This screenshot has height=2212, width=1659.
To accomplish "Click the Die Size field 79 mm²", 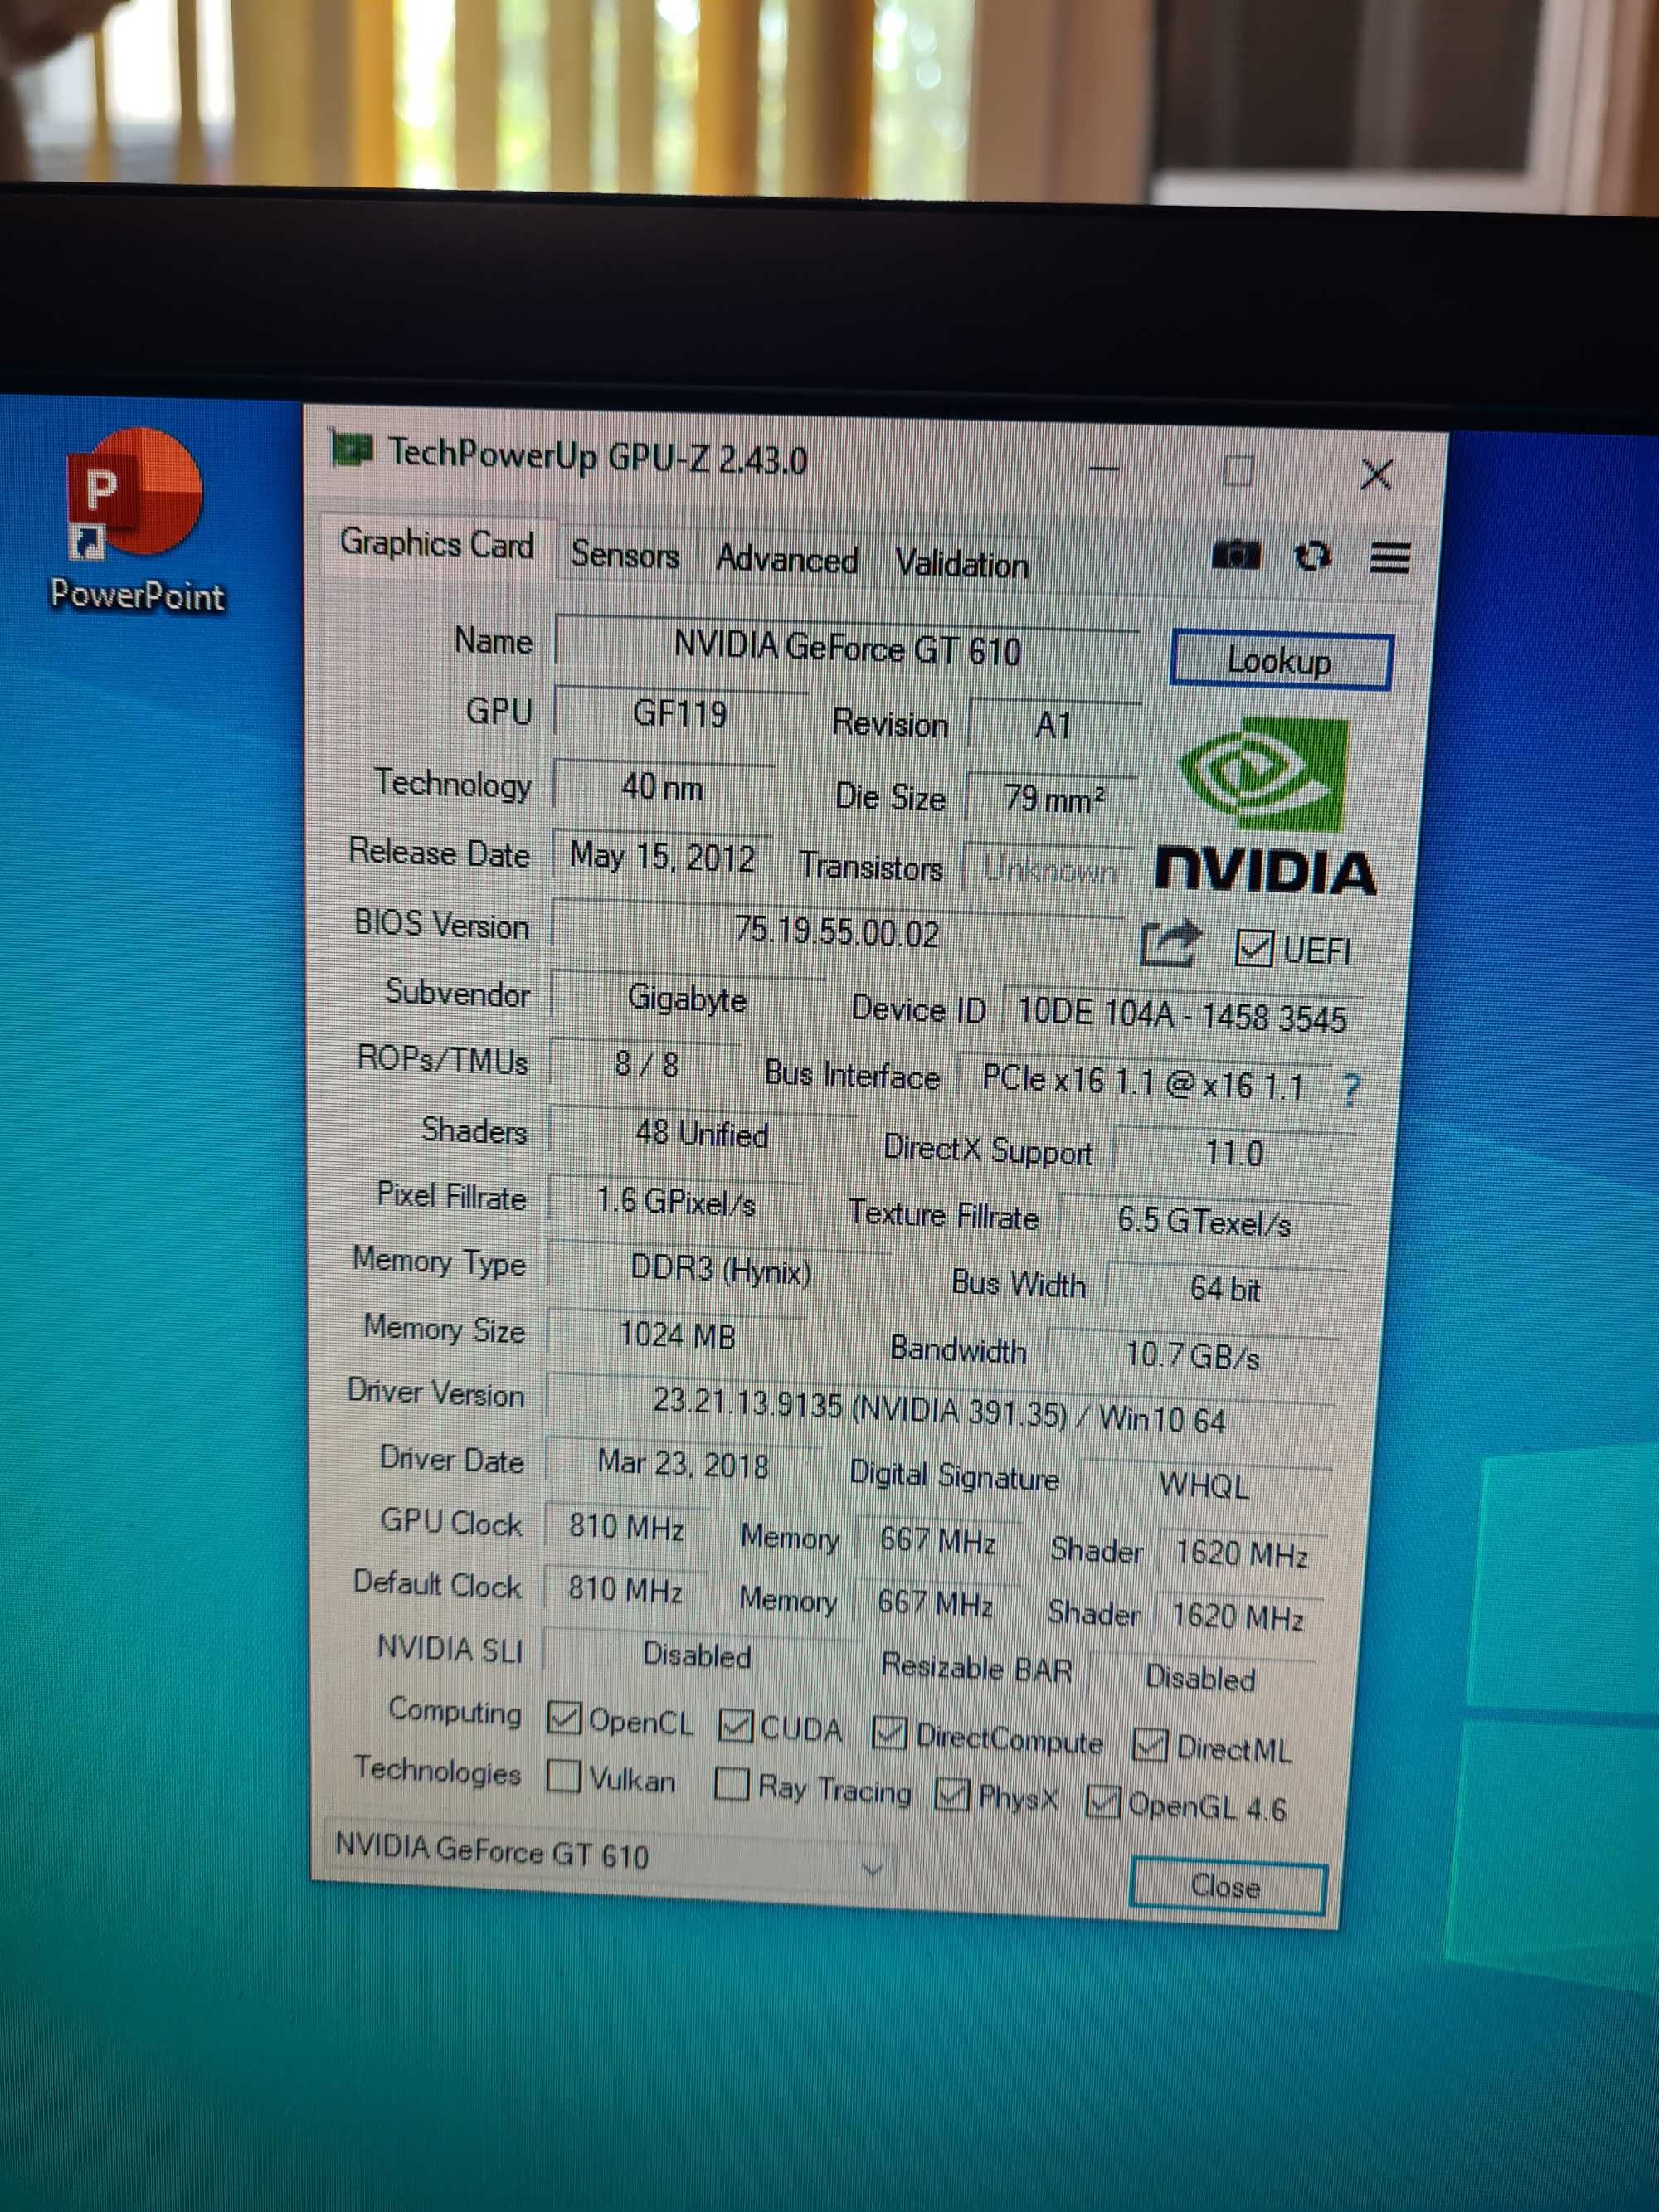I will click(1052, 798).
